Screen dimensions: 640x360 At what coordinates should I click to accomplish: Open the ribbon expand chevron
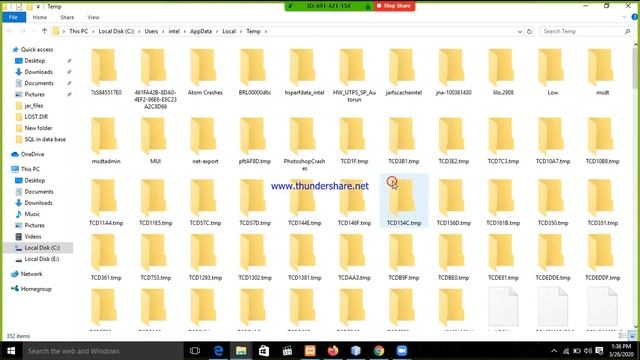pos(624,17)
